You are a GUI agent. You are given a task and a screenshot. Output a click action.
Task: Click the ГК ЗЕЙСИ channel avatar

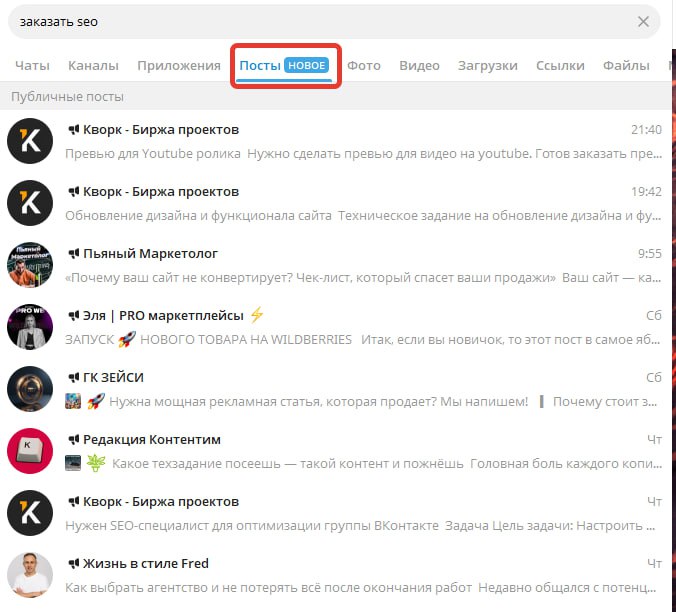click(x=30, y=389)
